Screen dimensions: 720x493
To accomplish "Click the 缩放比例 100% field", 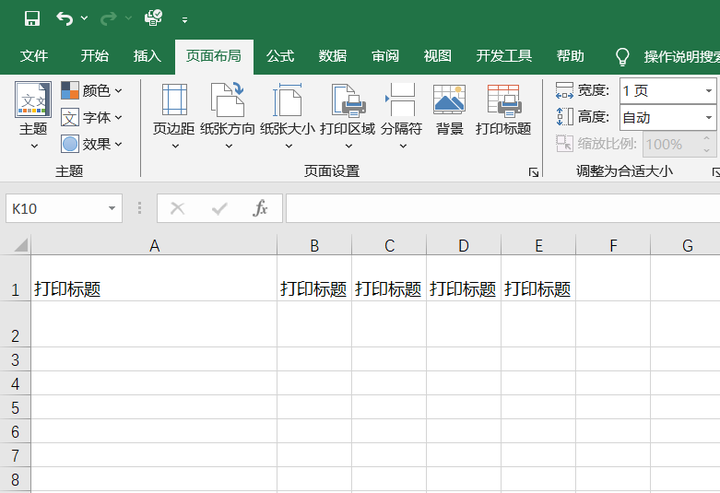I will (679, 144).
